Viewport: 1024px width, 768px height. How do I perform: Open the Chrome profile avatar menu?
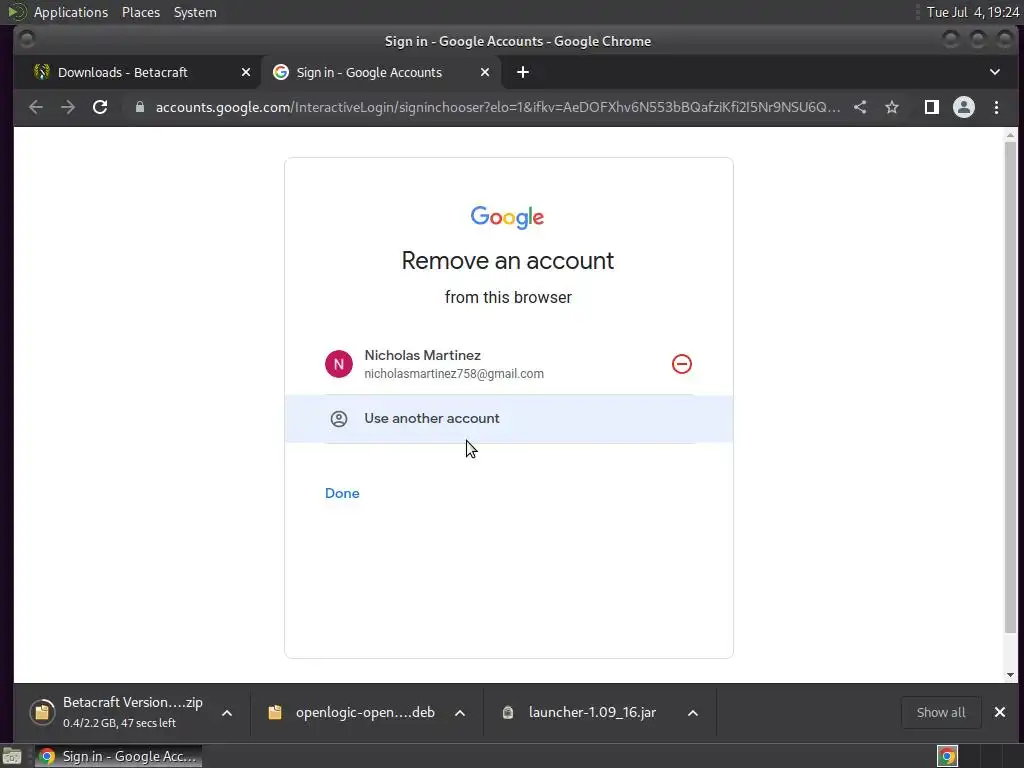pos(964,107)
